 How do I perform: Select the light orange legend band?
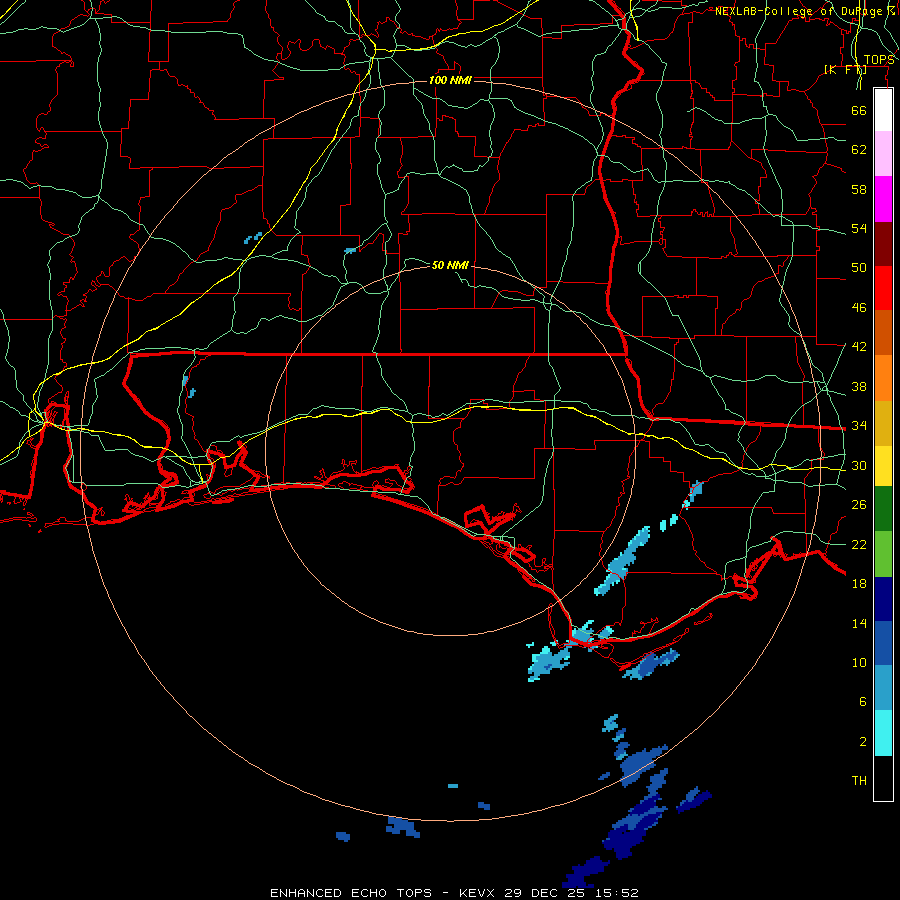point(883,378)
